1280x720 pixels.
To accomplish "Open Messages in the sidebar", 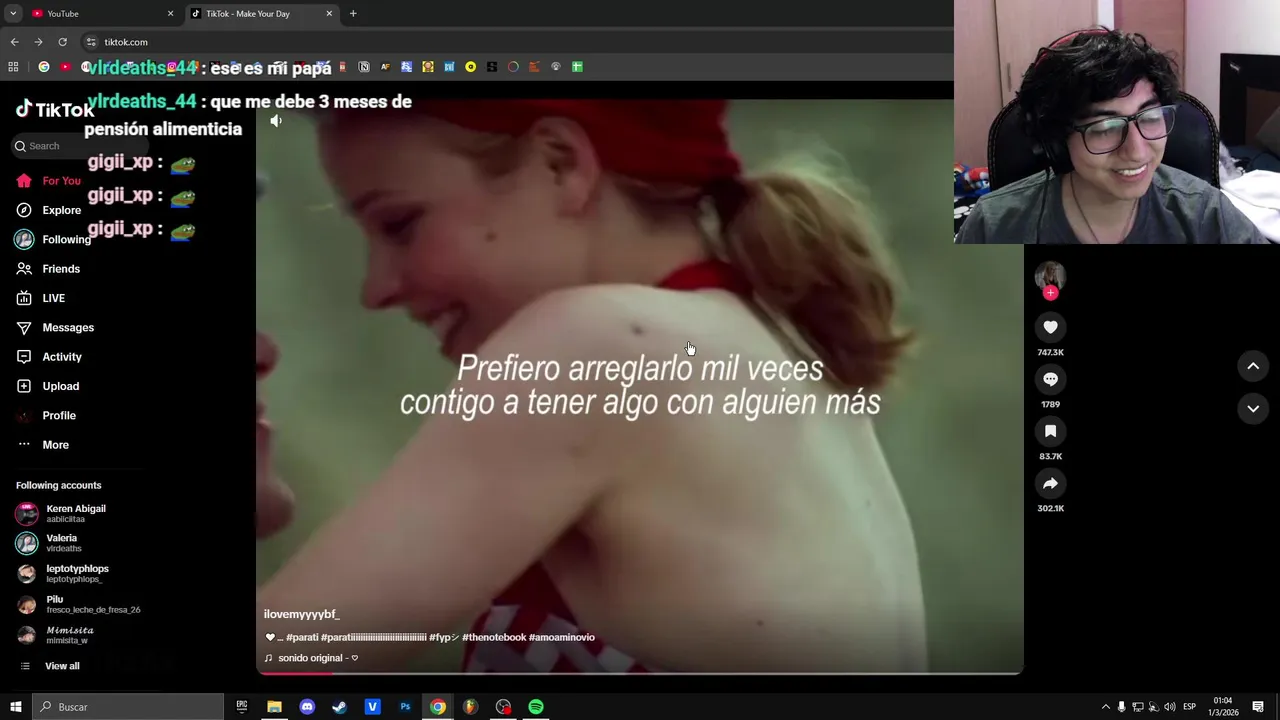I will [x=54, y=327].
